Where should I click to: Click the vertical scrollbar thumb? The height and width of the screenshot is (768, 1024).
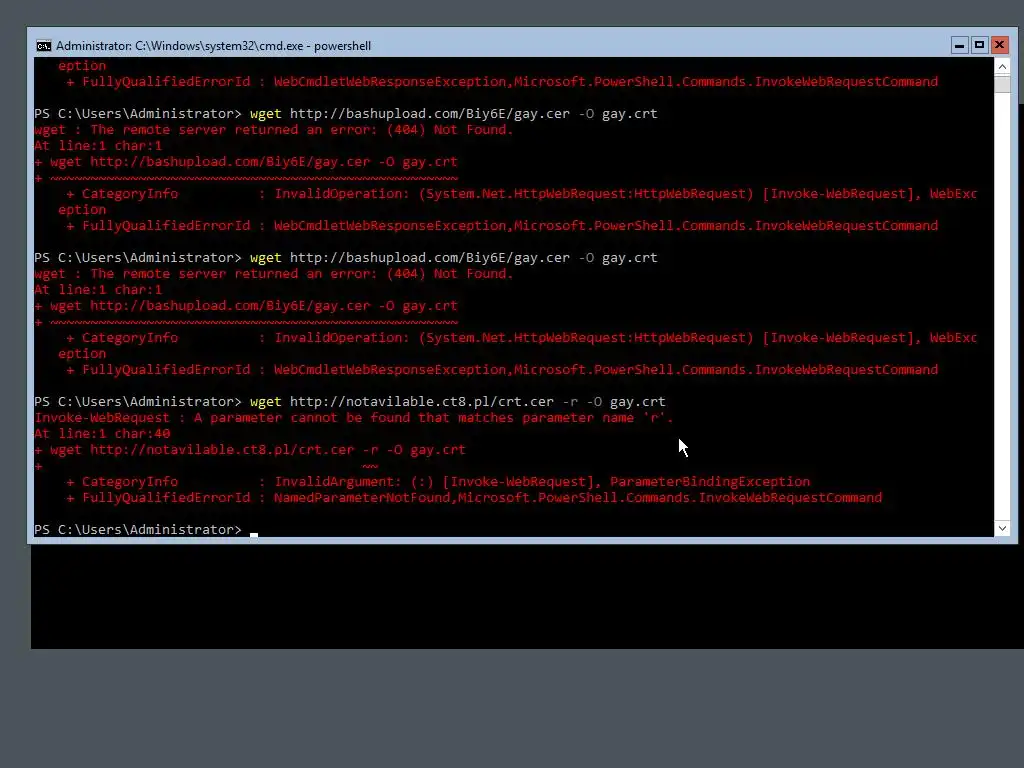coord(1002,84)
